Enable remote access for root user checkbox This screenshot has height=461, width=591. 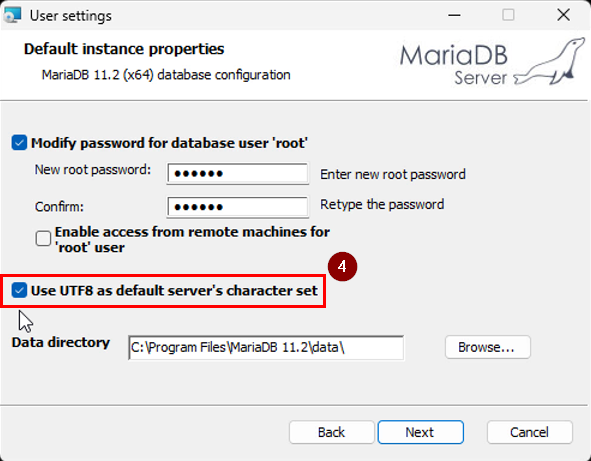coord(43,239)
